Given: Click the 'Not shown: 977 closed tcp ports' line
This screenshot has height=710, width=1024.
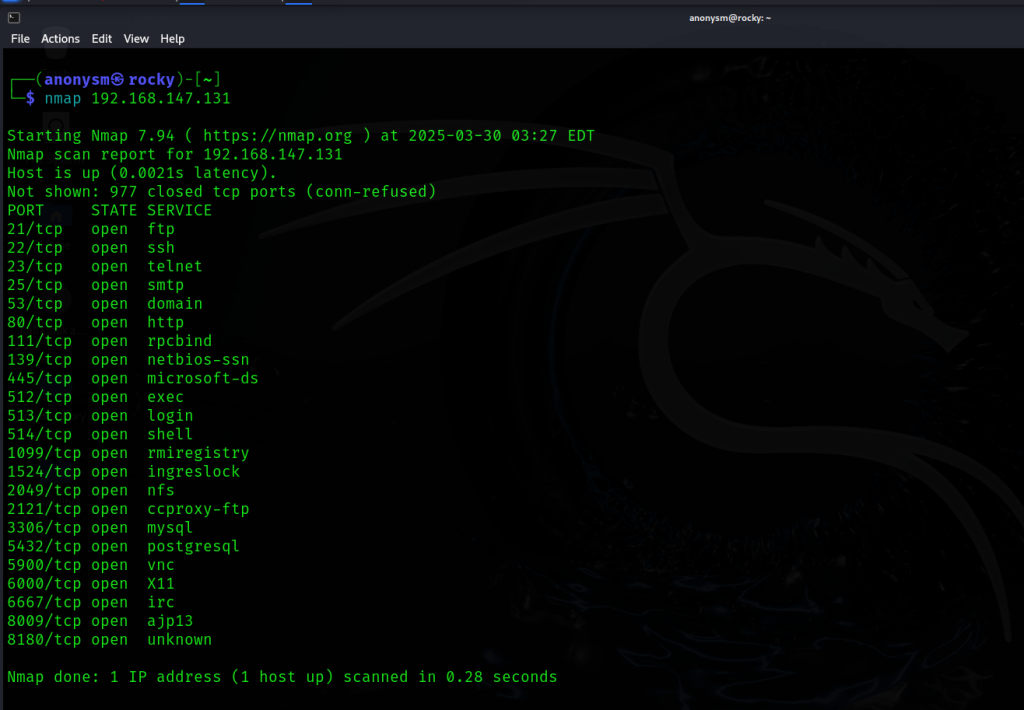Looking at the screenshot, I should click(x=221, y=192).
